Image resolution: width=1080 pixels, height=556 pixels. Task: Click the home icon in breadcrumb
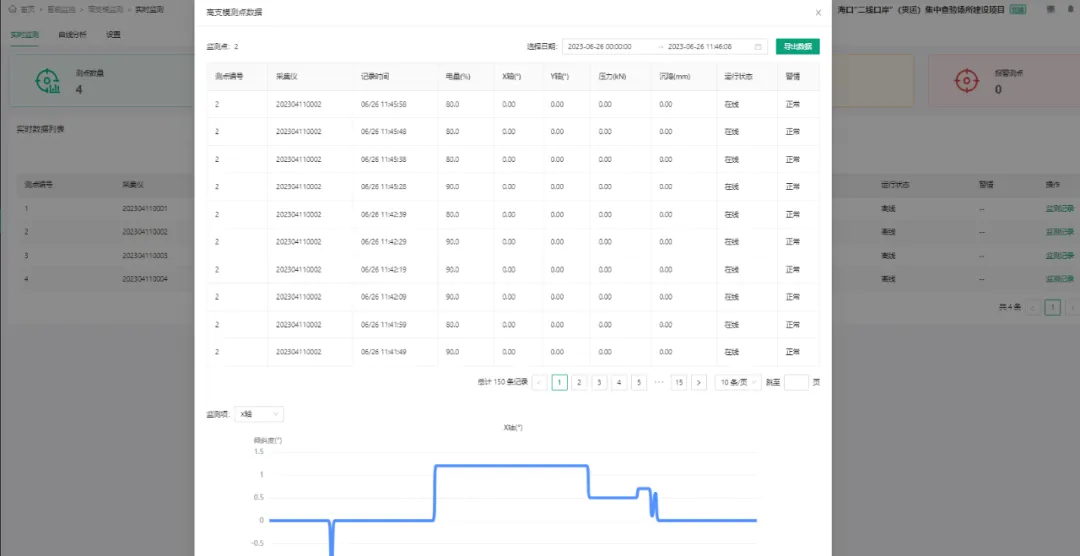pos(12,10)
